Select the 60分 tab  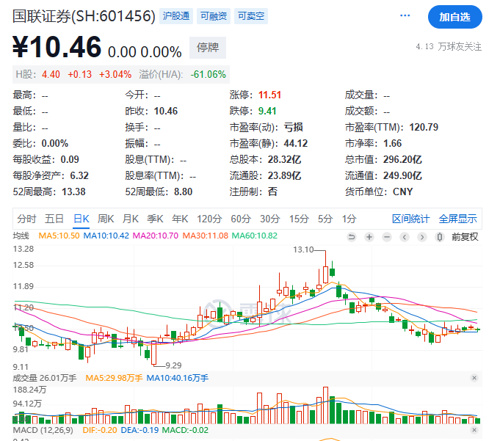coord(241,219)
